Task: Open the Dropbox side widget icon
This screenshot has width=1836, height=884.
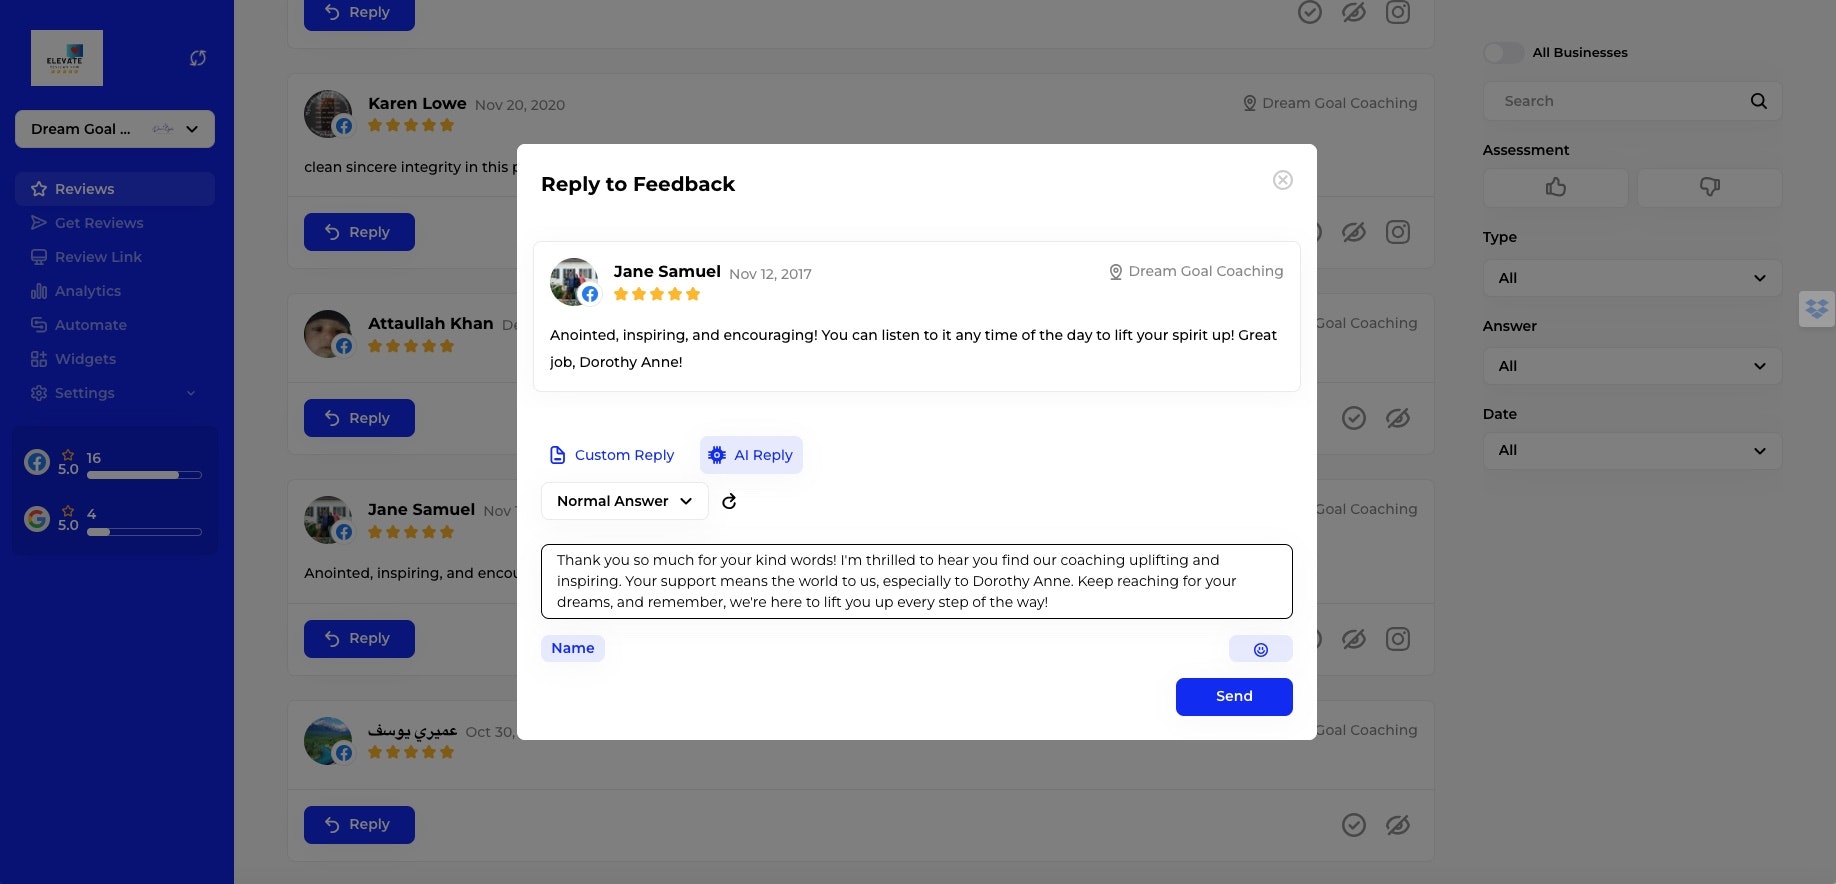Action: point(1816,309)
